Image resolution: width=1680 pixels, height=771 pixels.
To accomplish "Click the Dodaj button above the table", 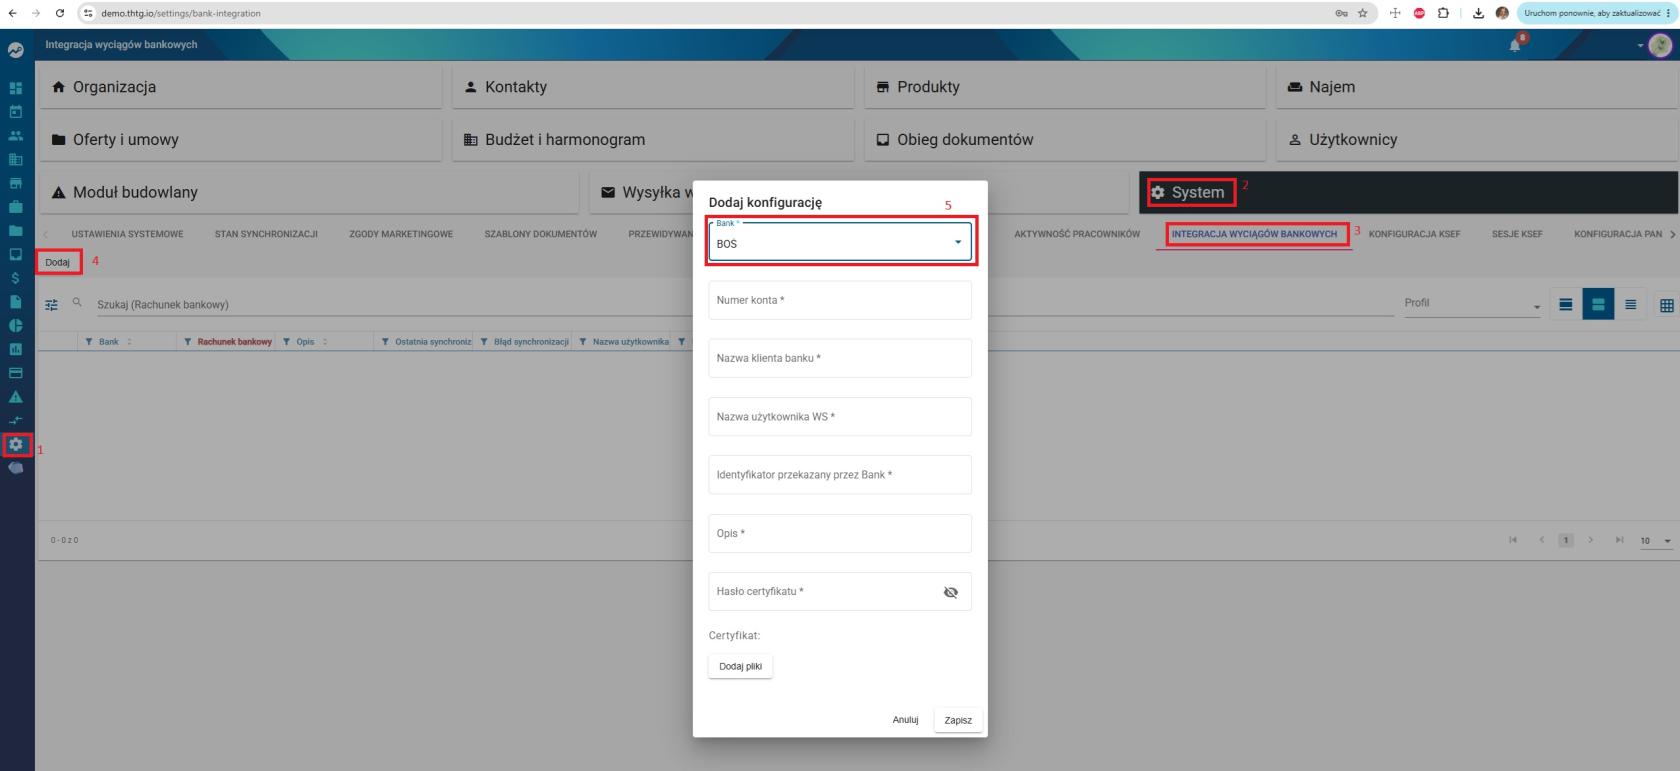I will pyautogui.click(x=57, y=263).
